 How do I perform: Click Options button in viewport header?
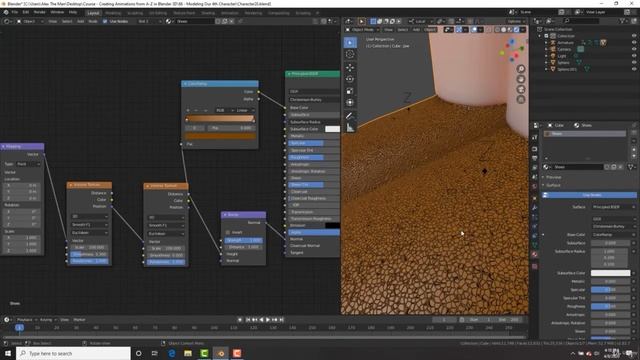(515, 21)
